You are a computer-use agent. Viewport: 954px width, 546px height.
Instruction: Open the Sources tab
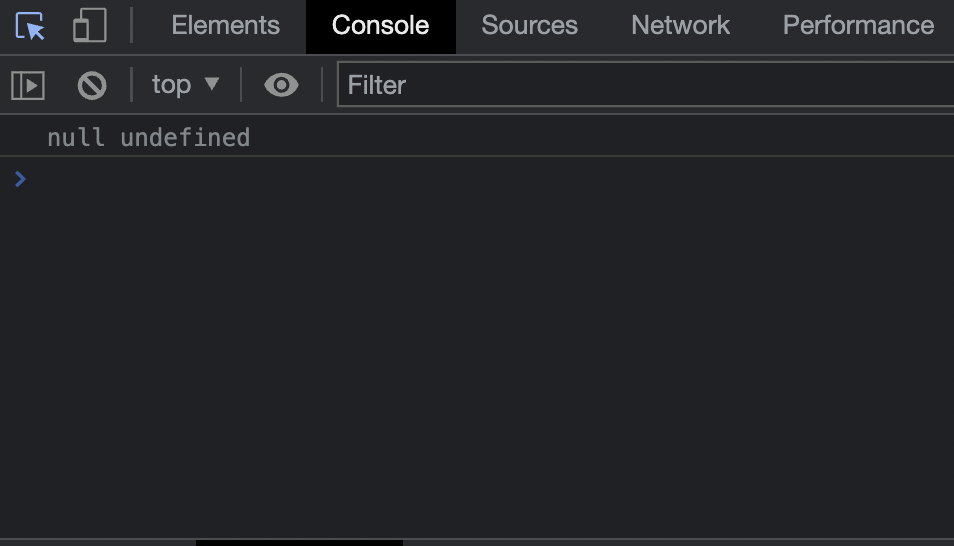(529, 26)
